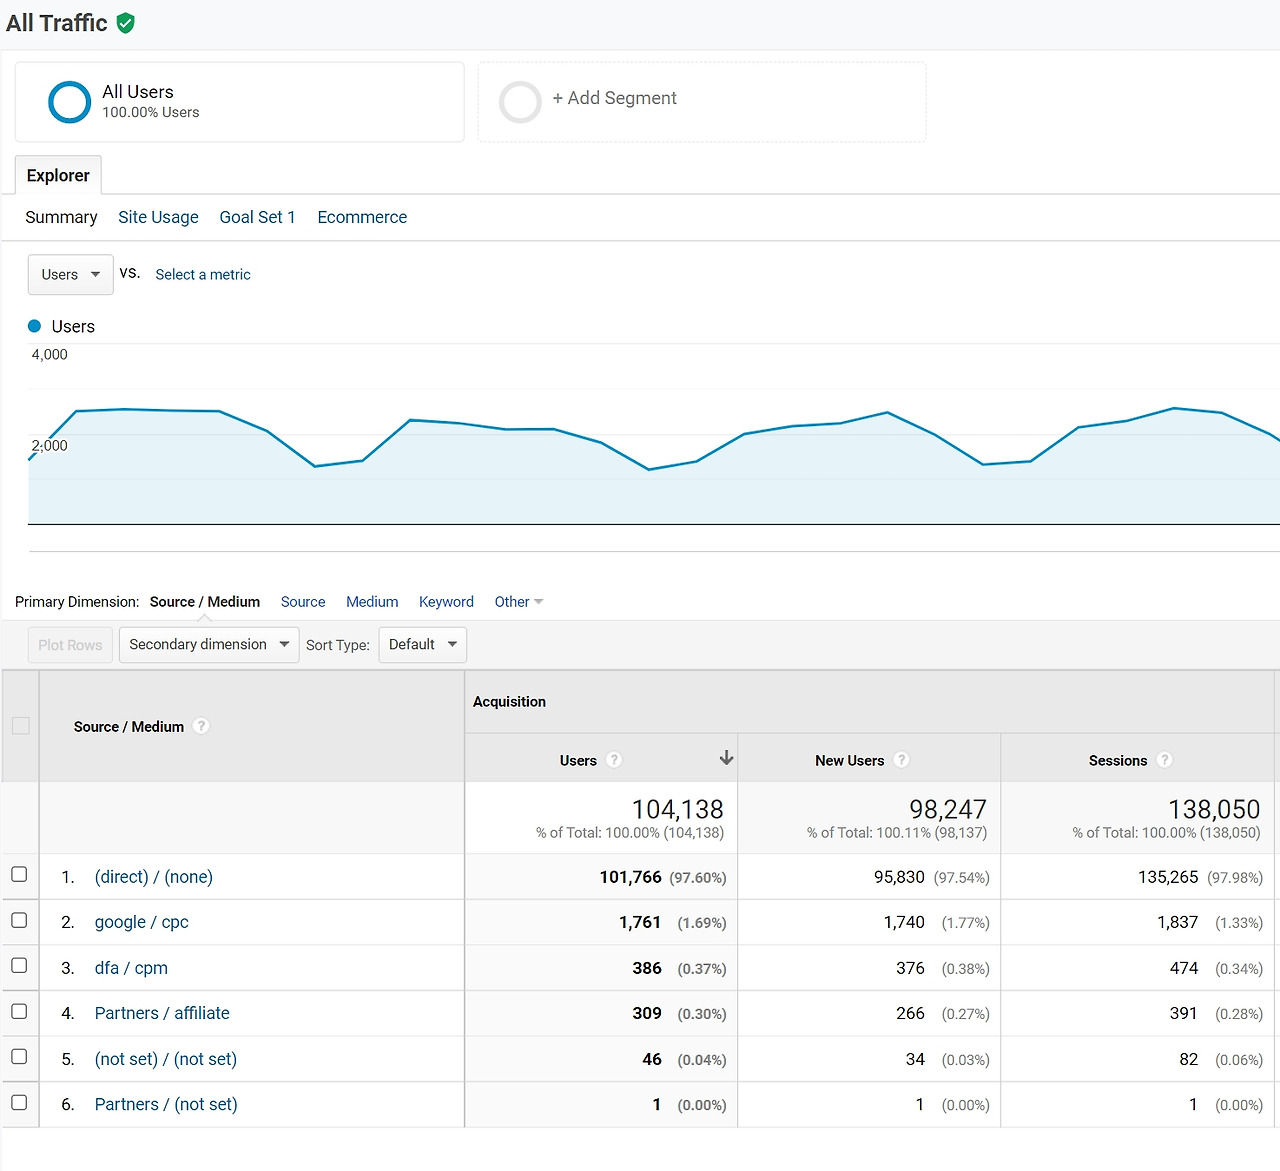This screenshot has width=1280, height=1171.
Task: Click the Users column sort arrow
Action: tap(727, 758)
